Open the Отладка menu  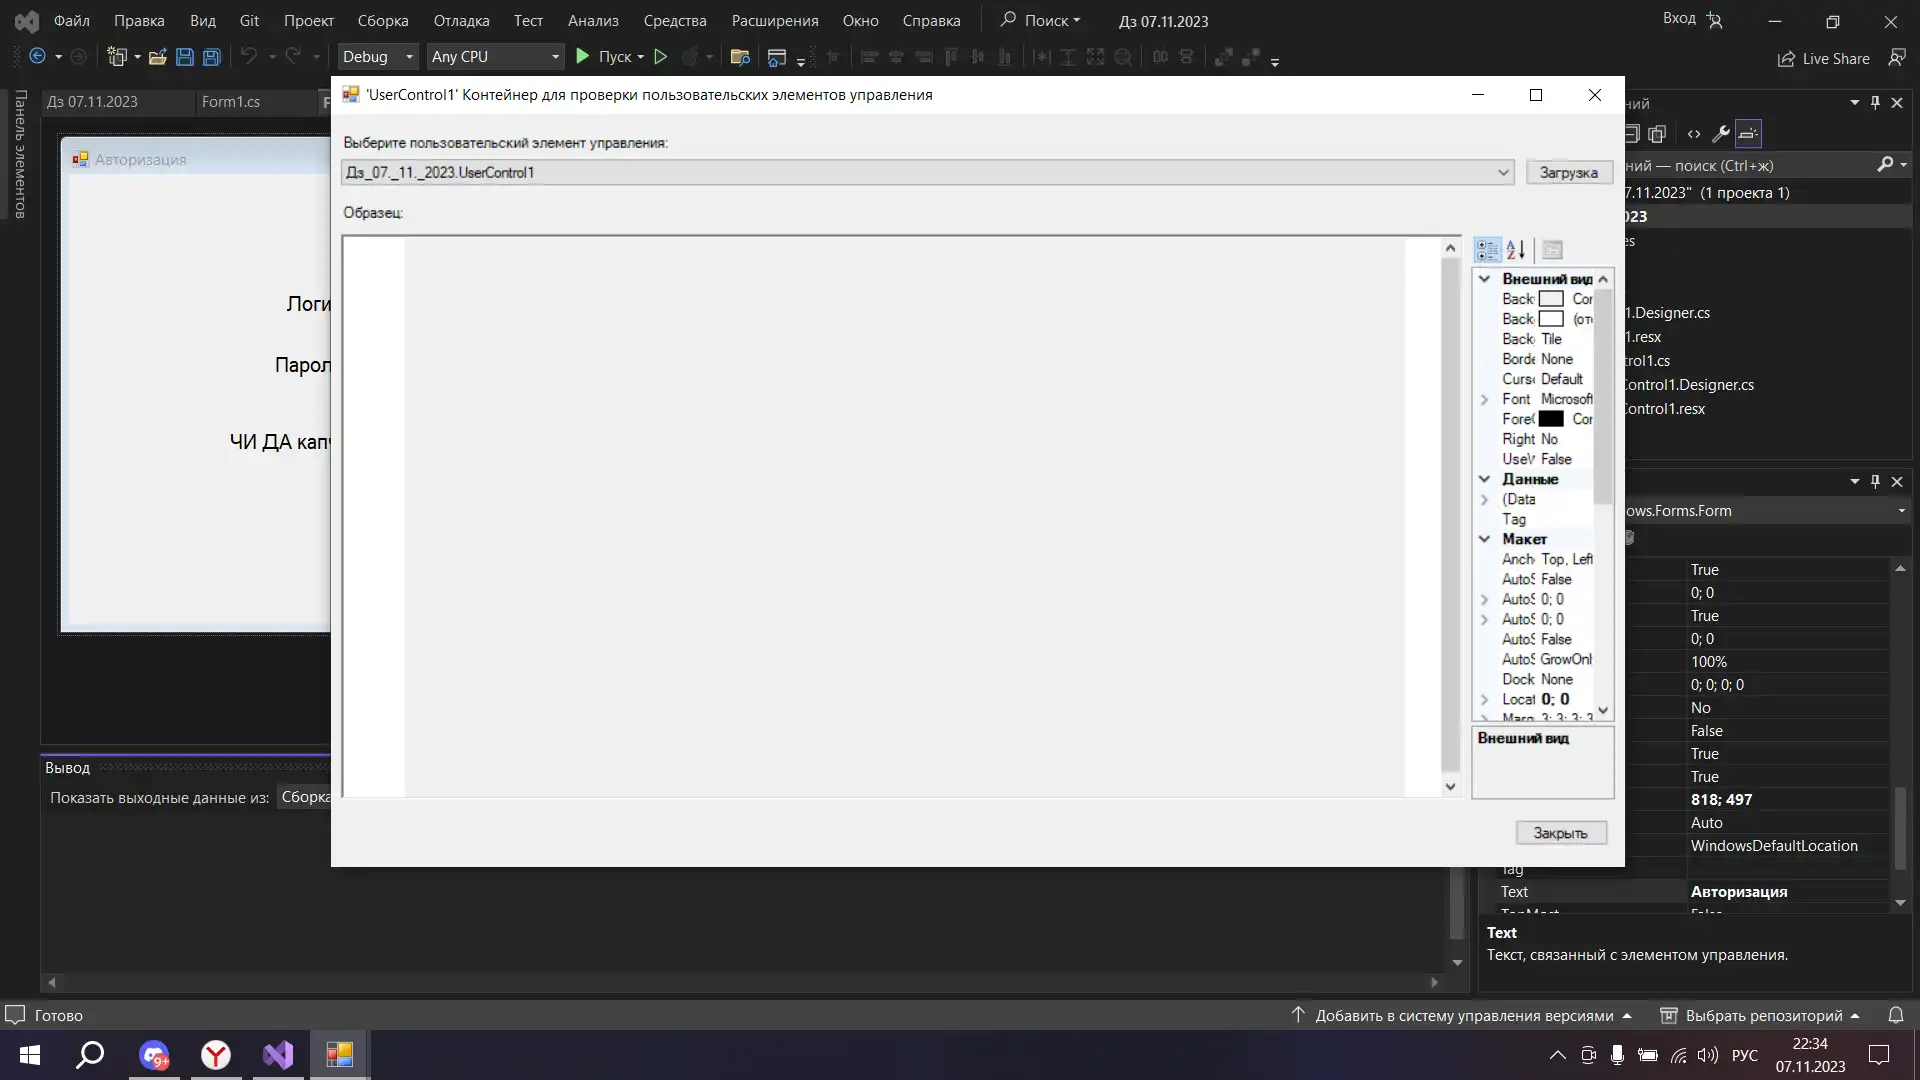[x=461, y=20]
